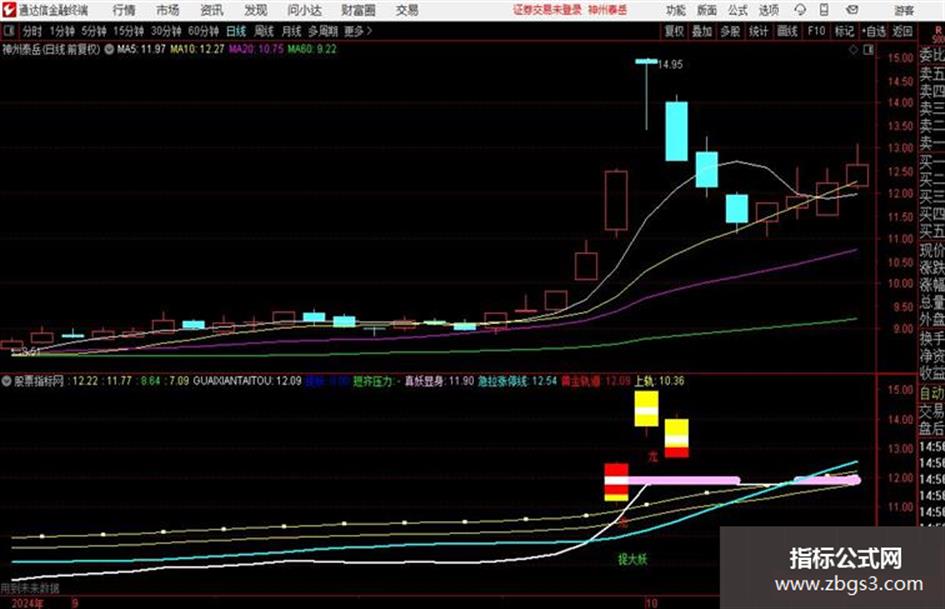Viewport: 945px width, 609px height.
Task: Open the message envelope icon
Action: 852,10
